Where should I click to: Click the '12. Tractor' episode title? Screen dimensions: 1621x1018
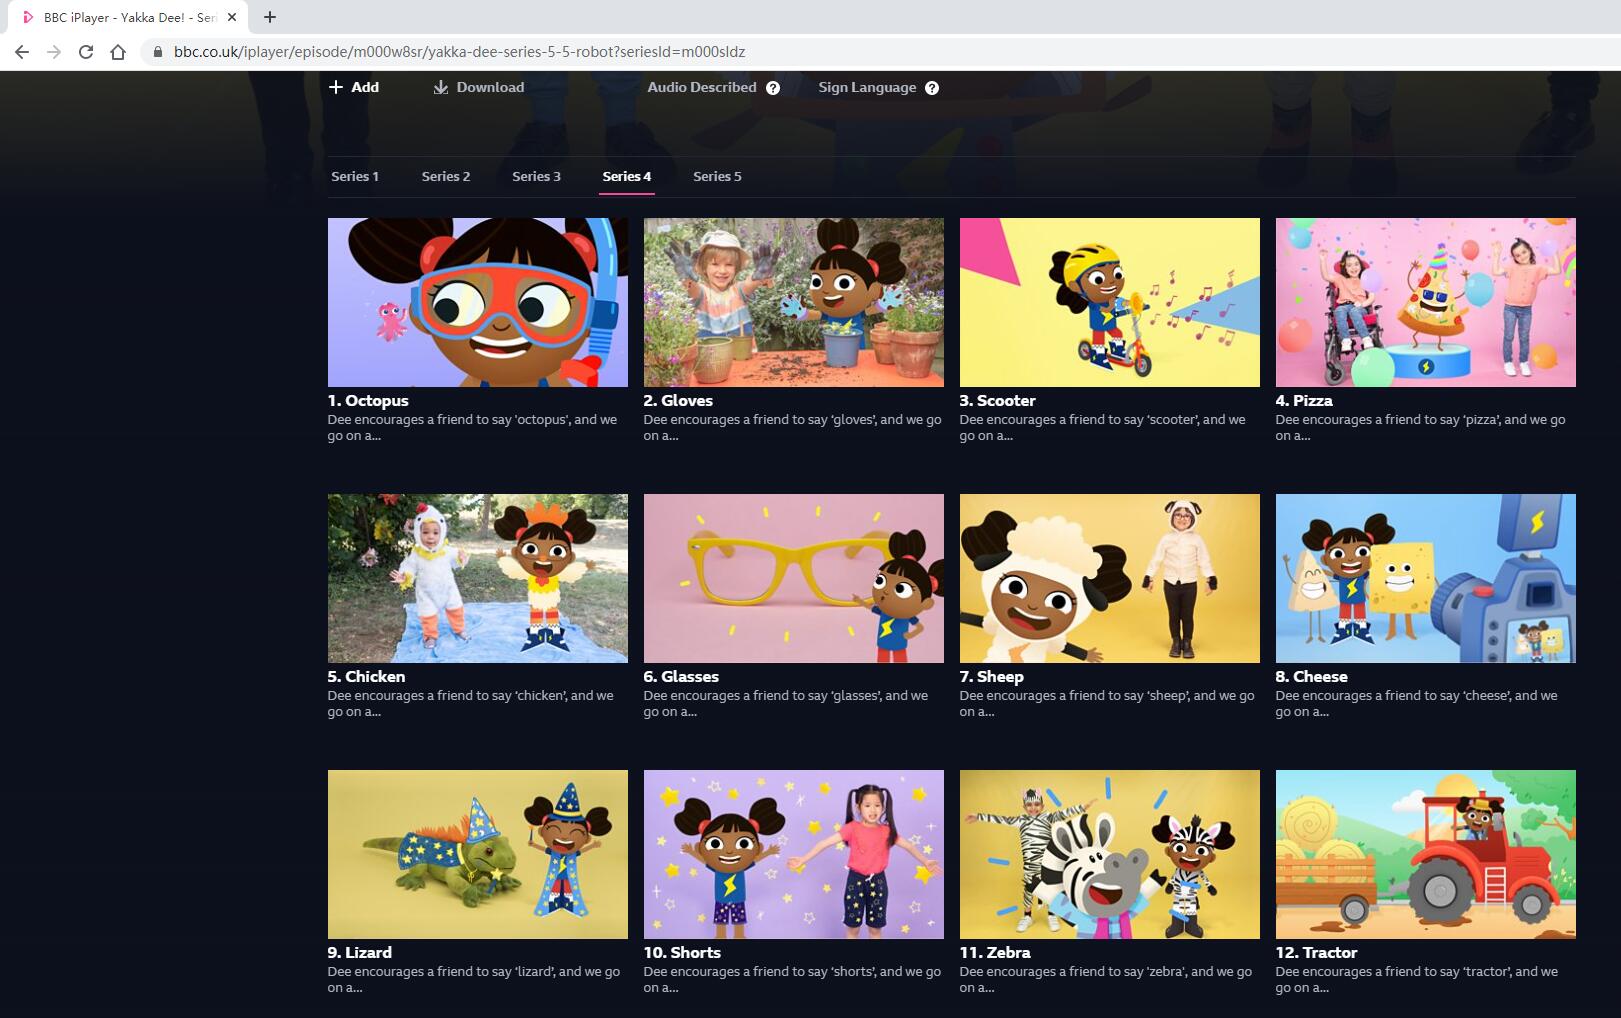tap(1317, 952)
